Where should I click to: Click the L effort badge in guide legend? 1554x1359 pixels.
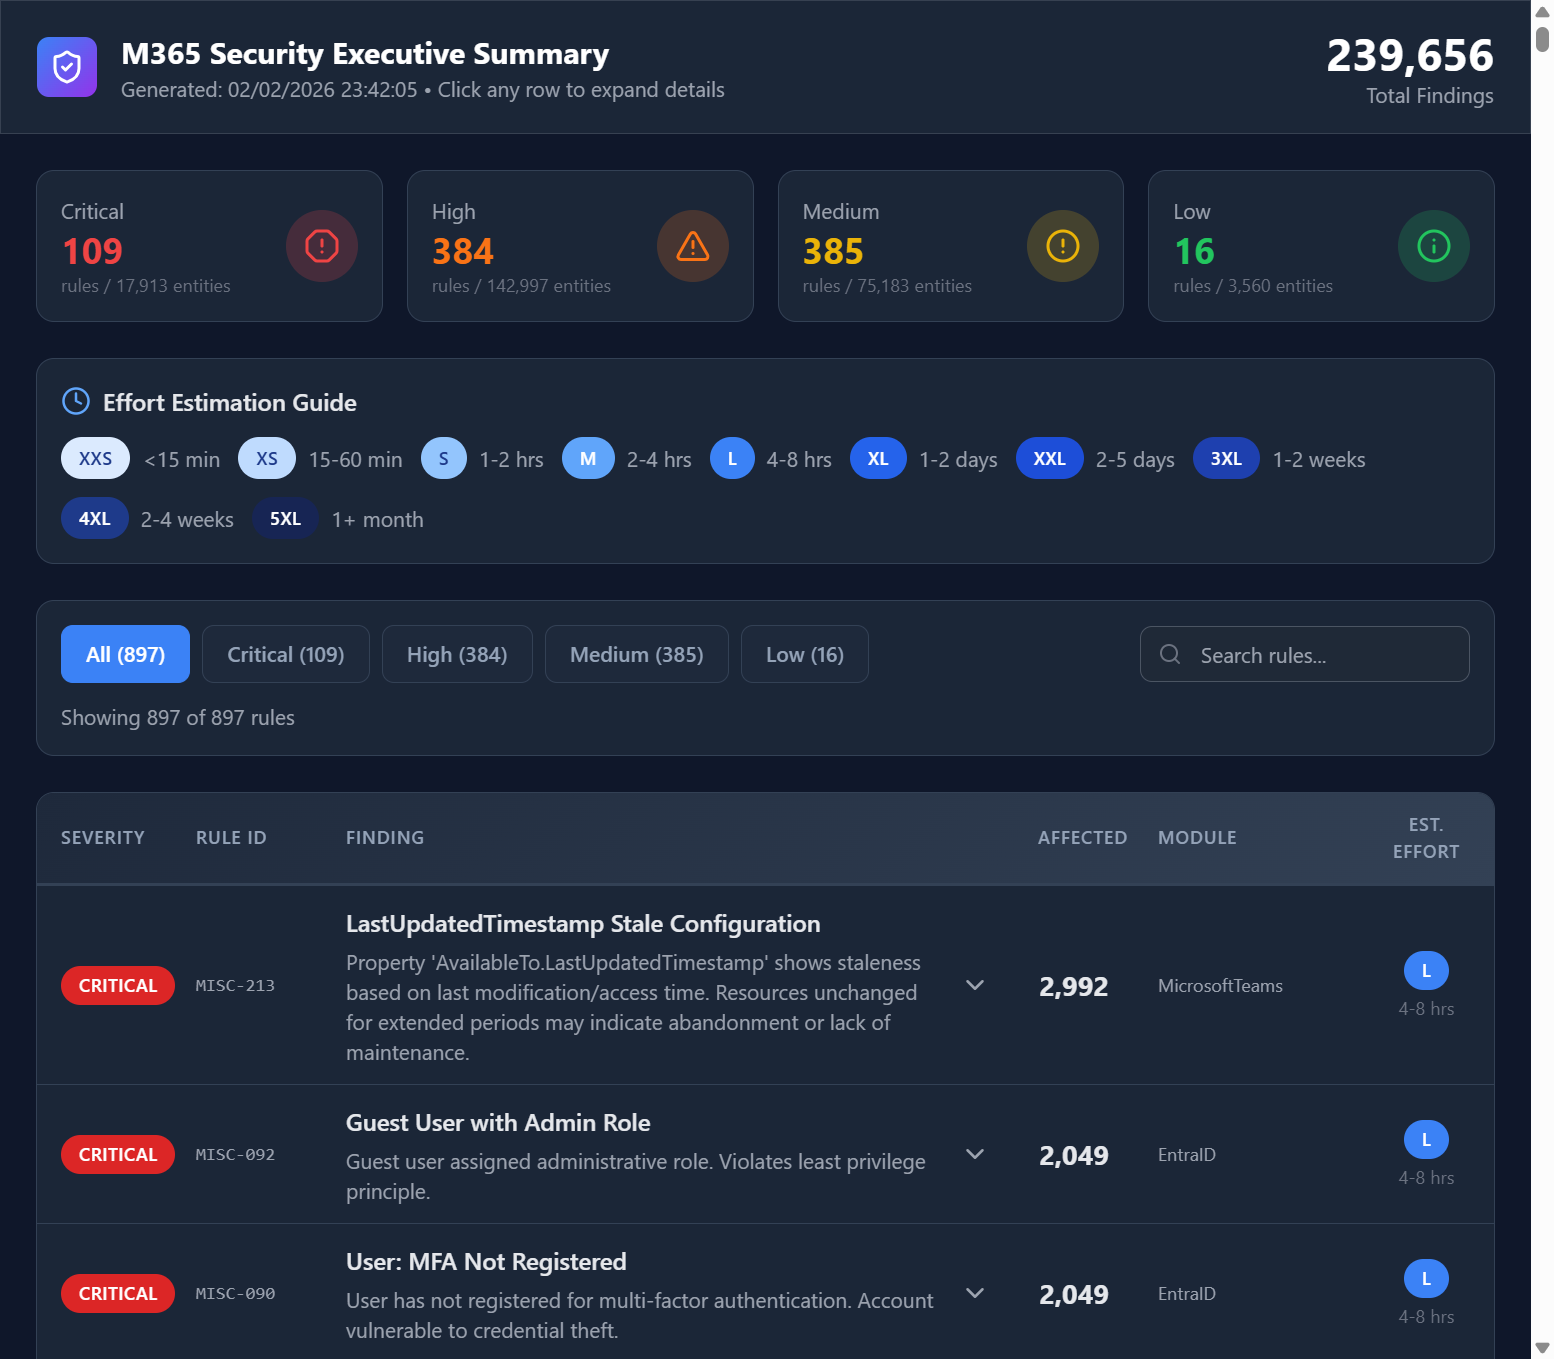click(x=732, y=459)
